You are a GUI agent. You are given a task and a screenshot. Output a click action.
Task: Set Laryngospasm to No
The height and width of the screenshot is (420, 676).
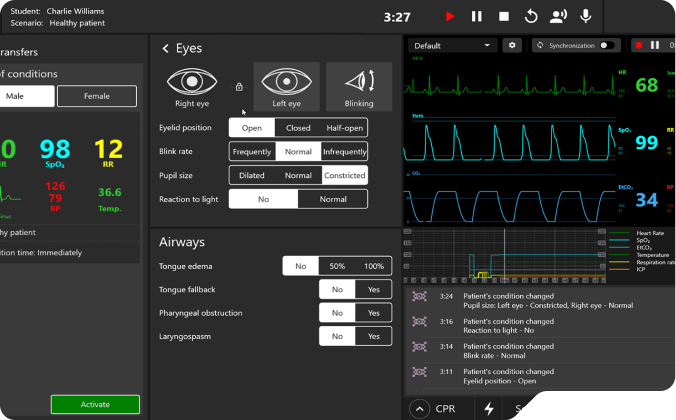[337, 336]
